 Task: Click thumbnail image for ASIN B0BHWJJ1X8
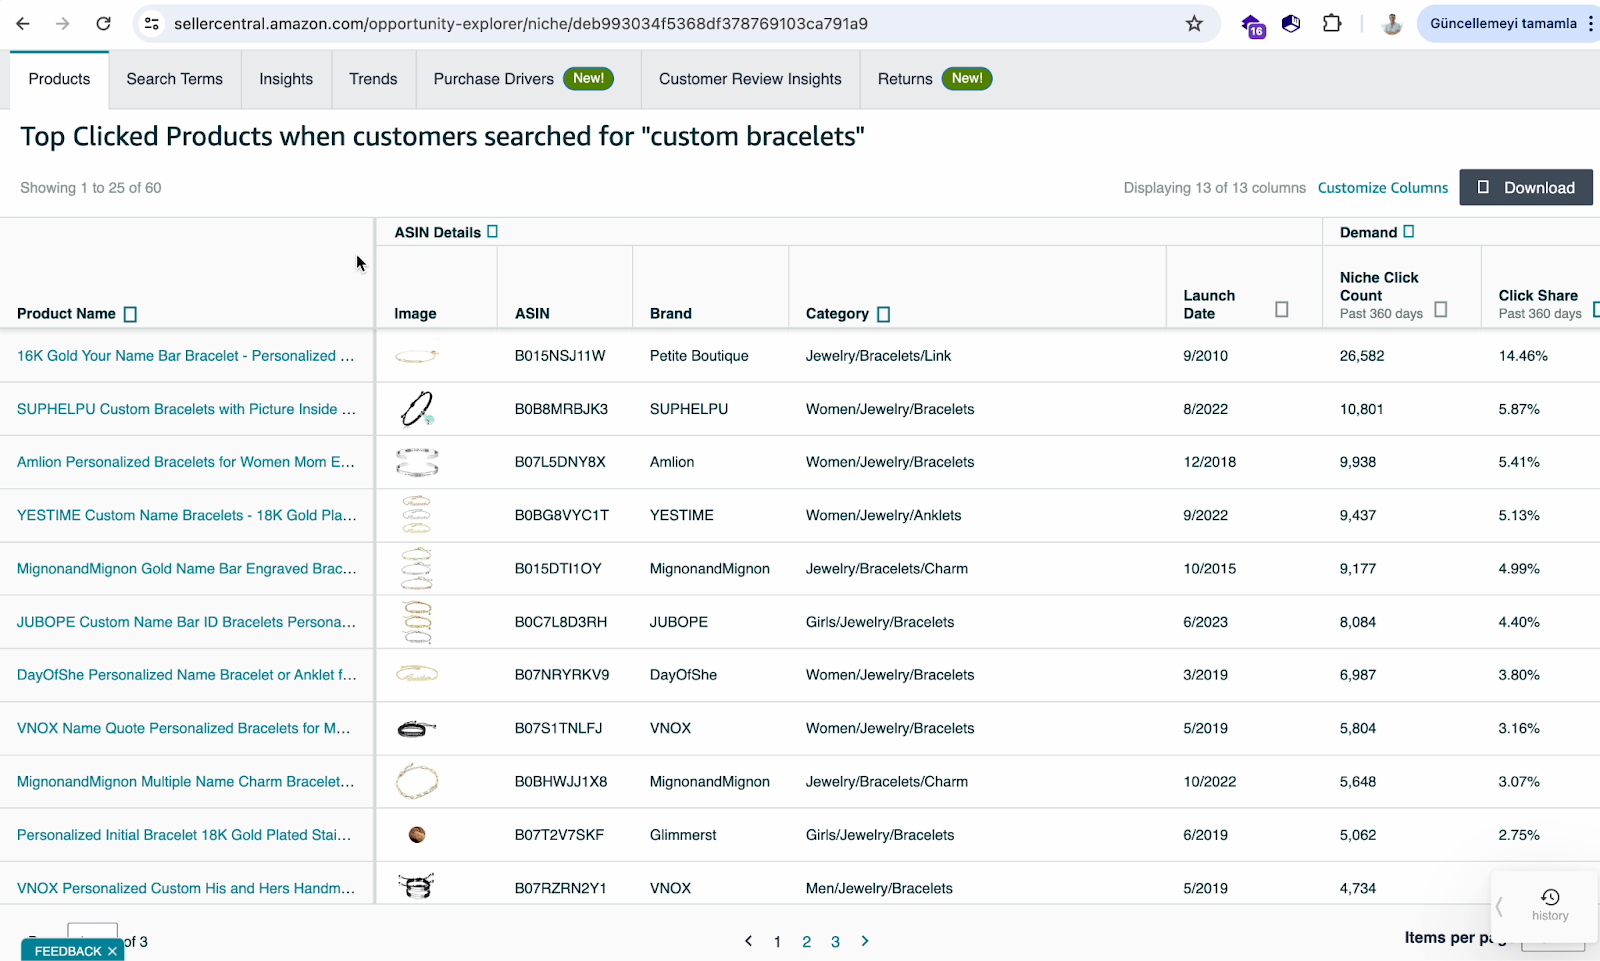pos(417,782)
